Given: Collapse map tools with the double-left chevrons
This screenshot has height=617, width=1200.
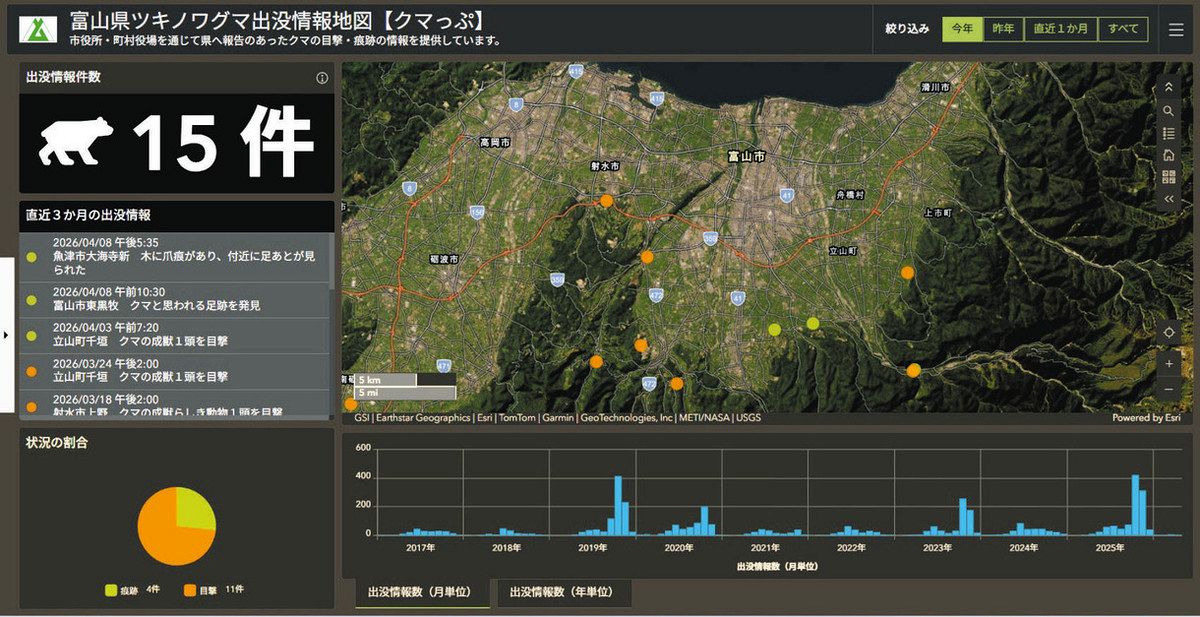Looking at the screenshot, I should (x=1168, y=199).
